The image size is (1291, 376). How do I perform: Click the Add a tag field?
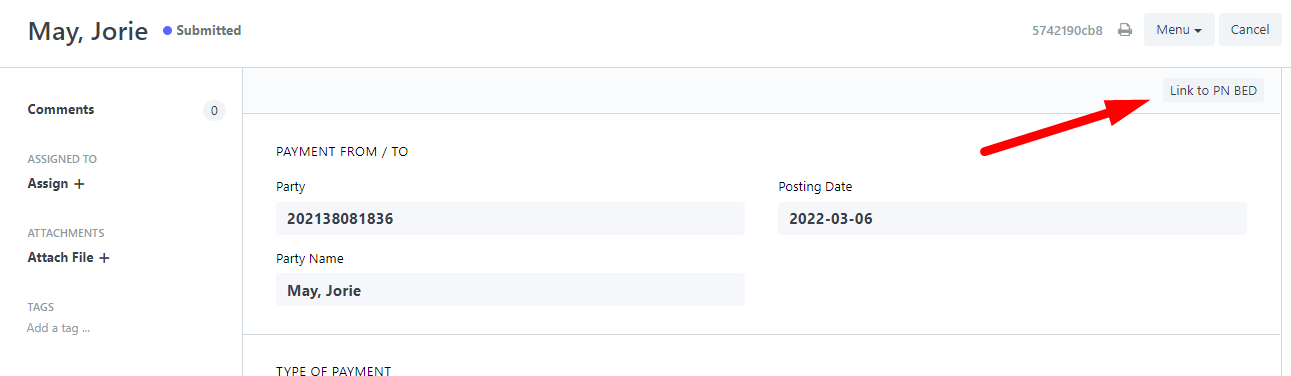[58, 328]
